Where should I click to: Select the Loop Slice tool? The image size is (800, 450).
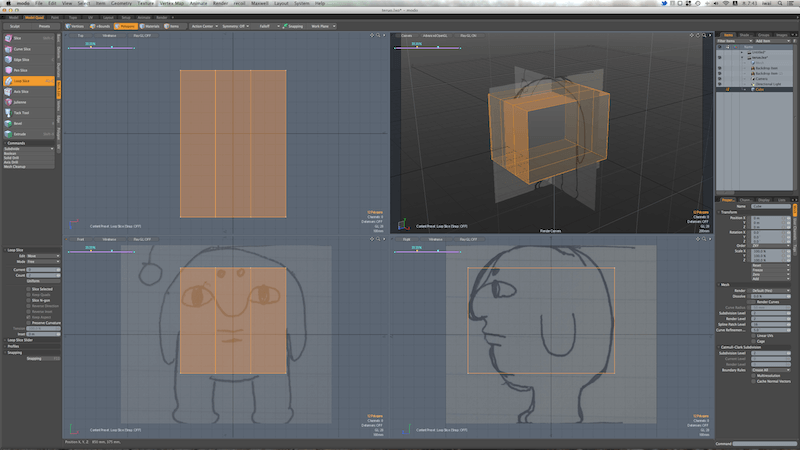[x=29, y=81]
